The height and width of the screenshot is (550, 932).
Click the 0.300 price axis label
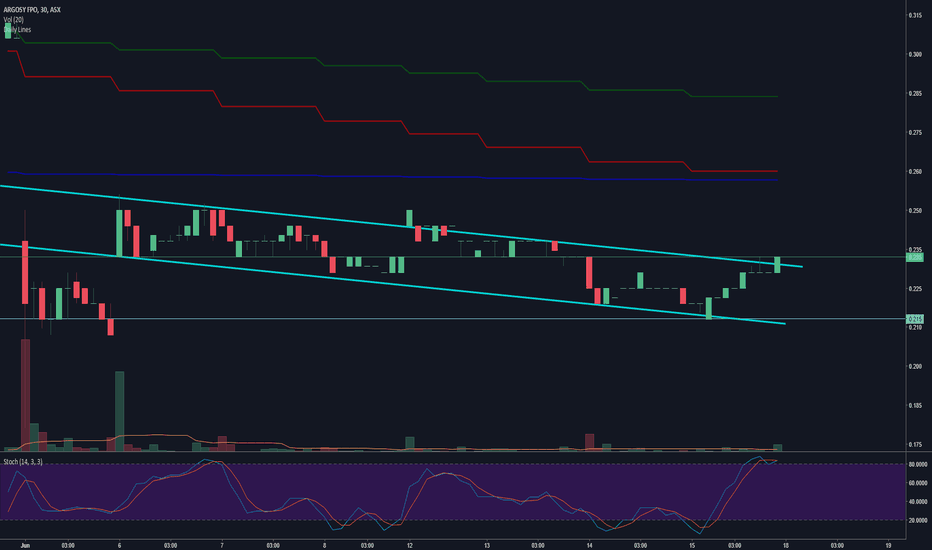(x=915, y=54)
